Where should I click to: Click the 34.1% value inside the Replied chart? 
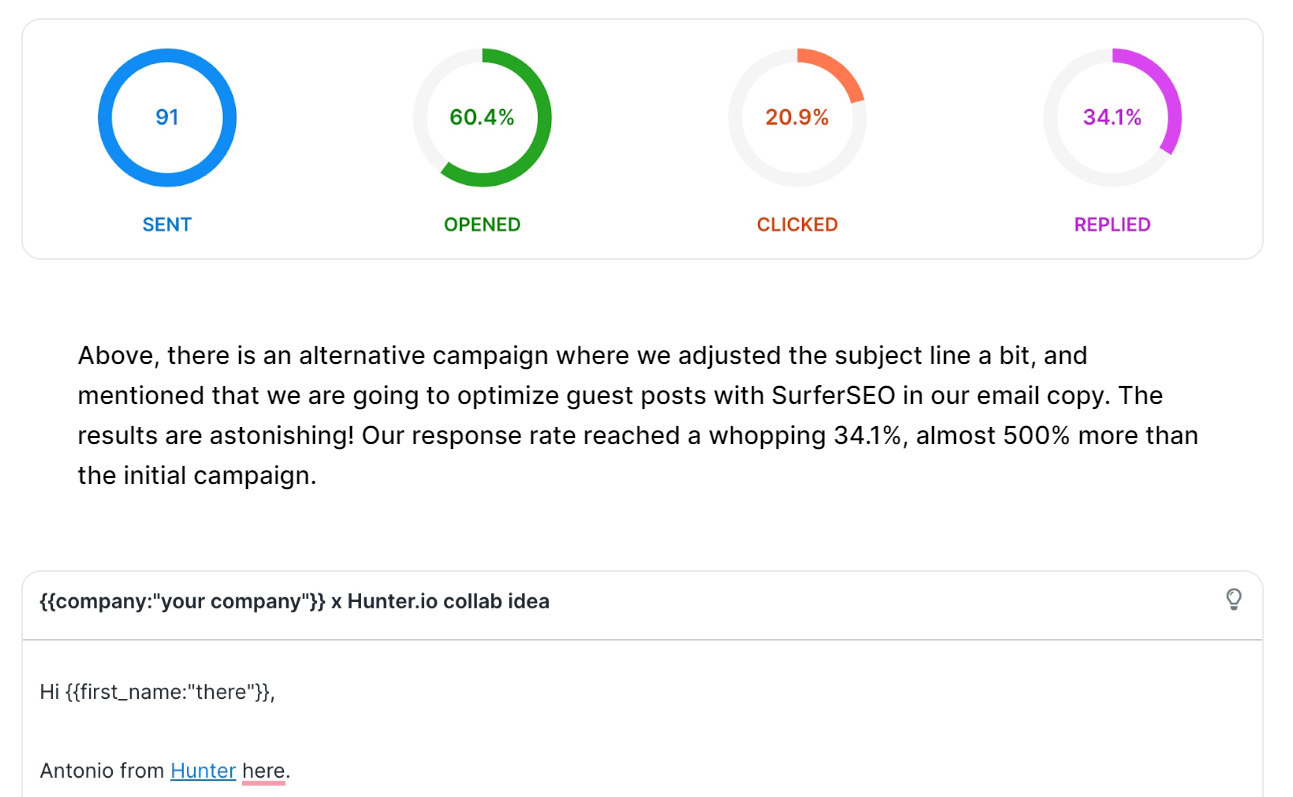(x=1112, y=117)
